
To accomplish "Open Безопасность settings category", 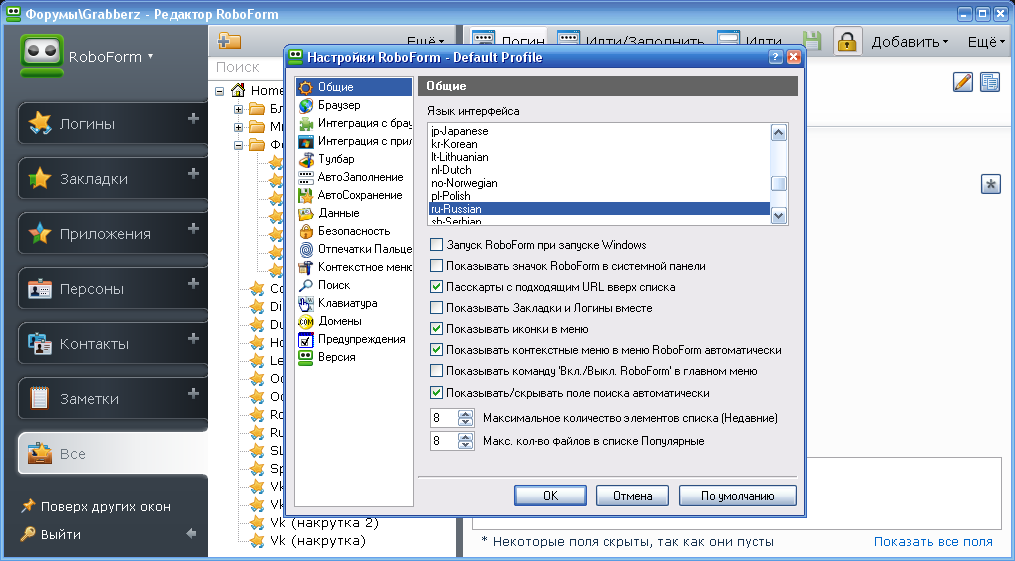I will click(x=353, y=231).
